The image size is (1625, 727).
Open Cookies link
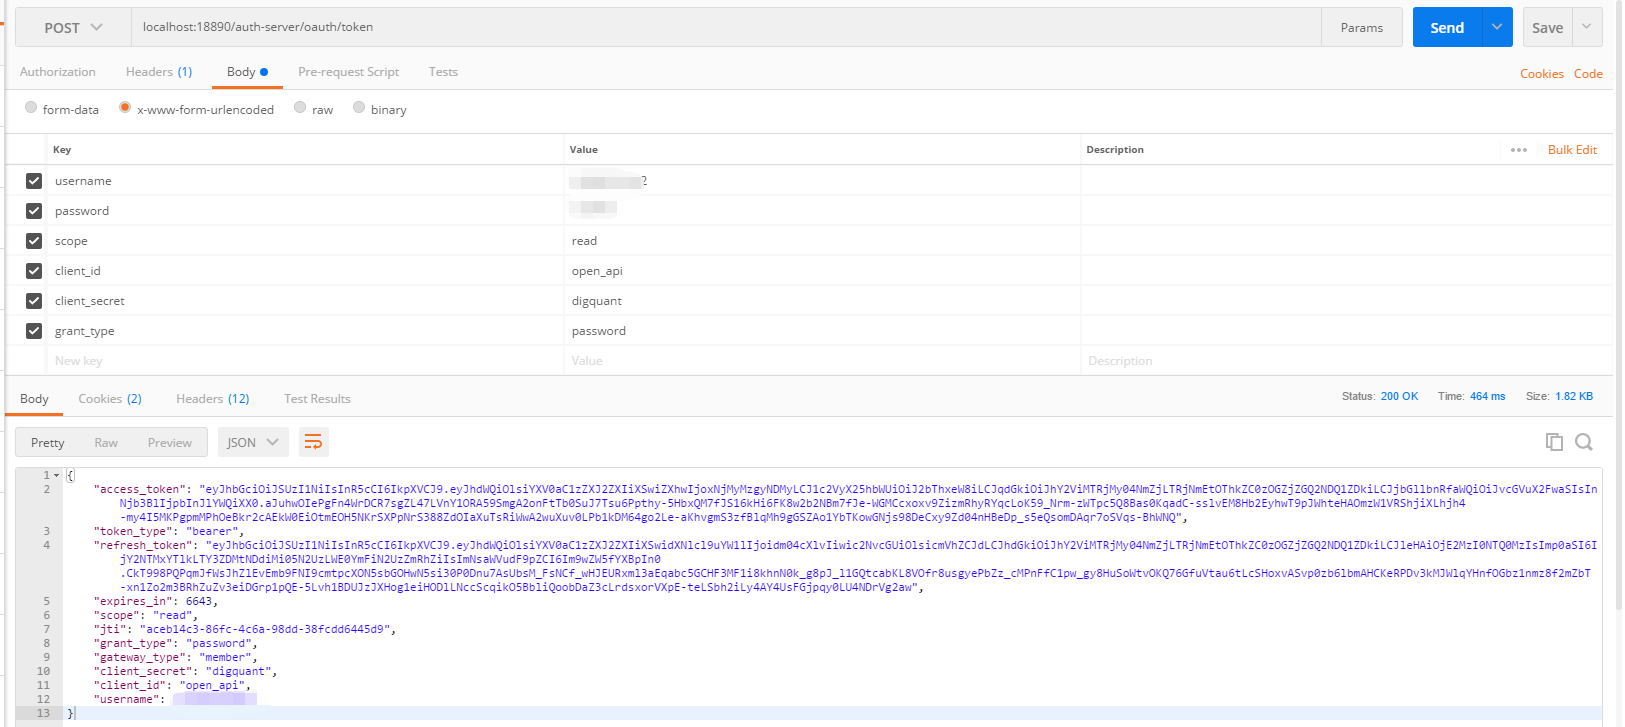tap(1542, 74)
